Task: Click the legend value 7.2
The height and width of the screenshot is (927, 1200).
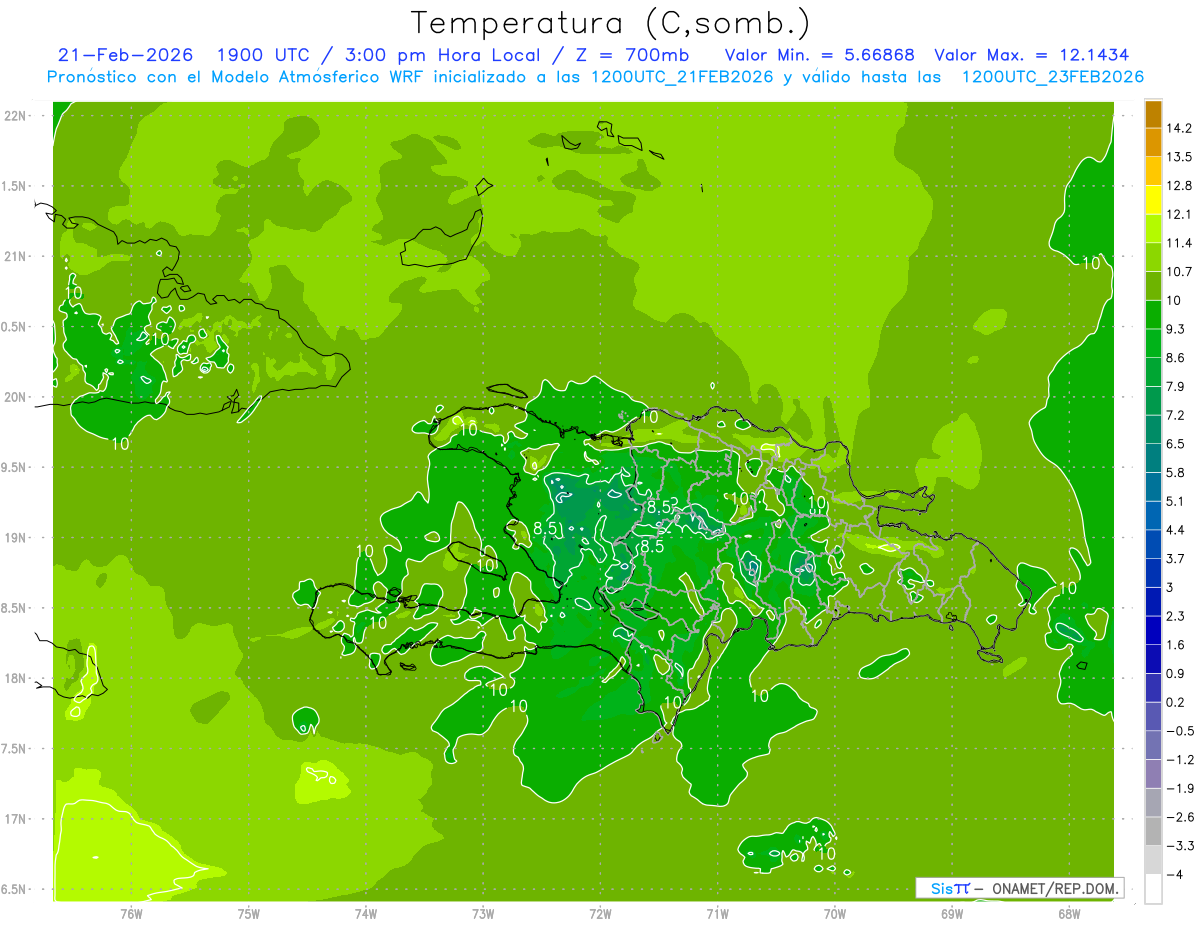Action: pos(1176,415)
